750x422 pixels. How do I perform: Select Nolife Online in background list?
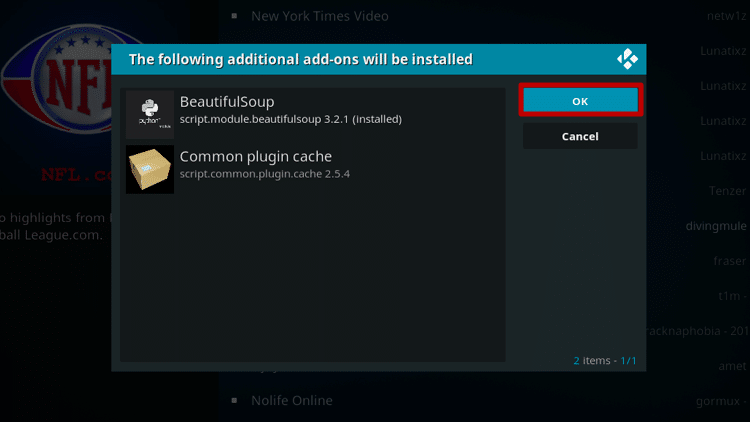[x=292, y=400]
